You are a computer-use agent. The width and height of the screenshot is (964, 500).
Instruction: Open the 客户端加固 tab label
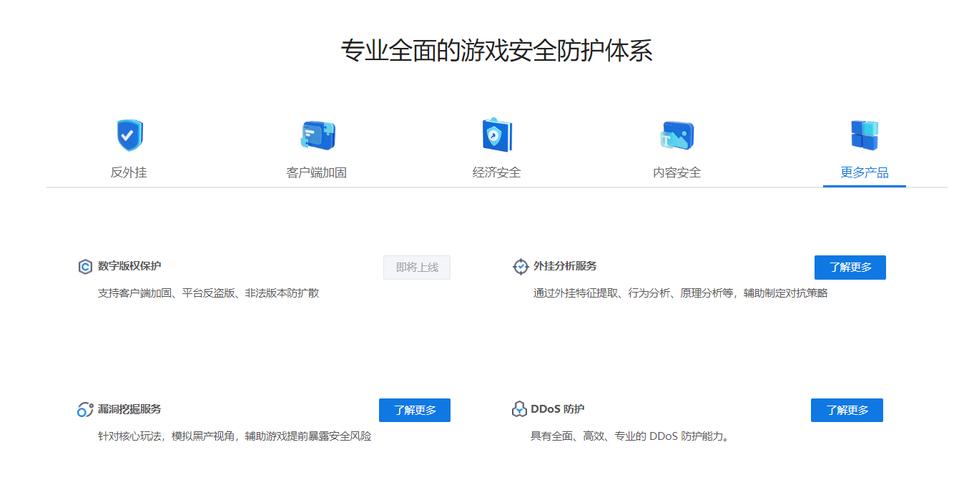click(x=317, y=172)
